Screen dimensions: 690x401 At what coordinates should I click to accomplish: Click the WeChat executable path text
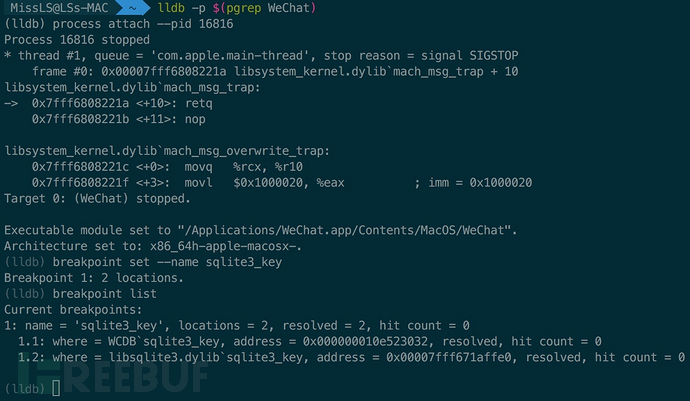click(x=348, y=231)
